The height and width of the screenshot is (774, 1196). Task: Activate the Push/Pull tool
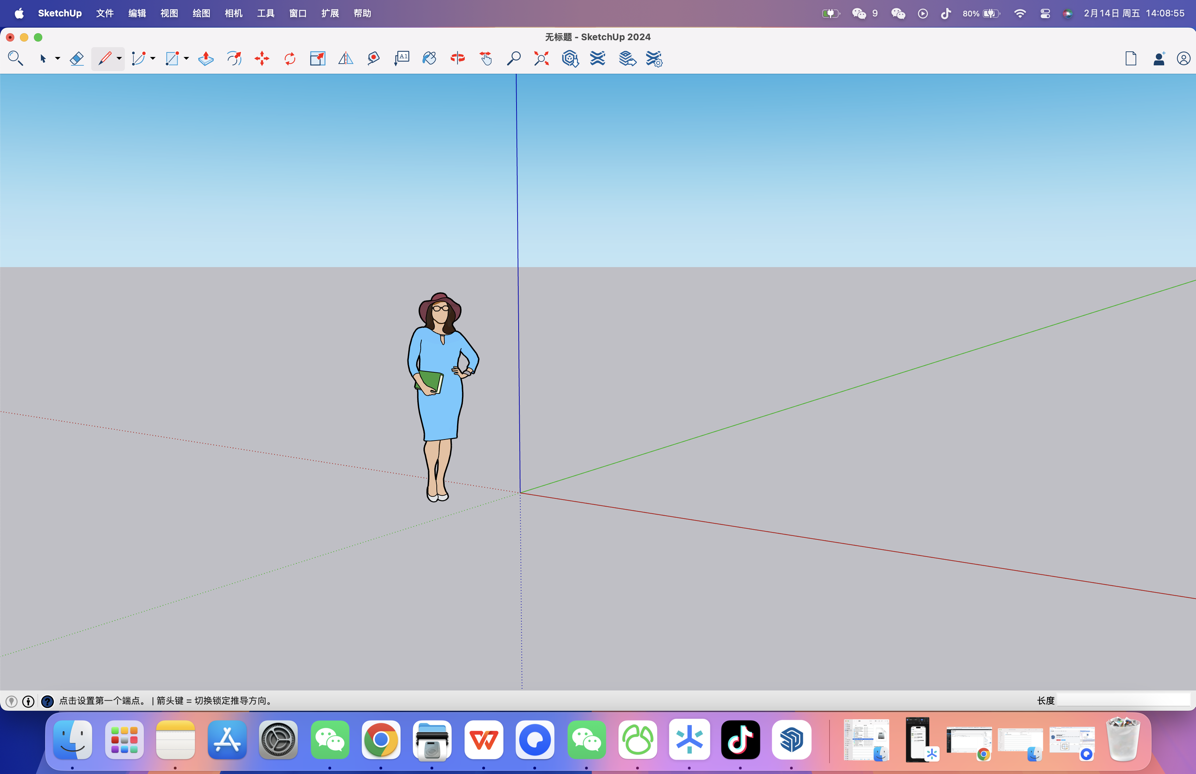coord(205,58)
